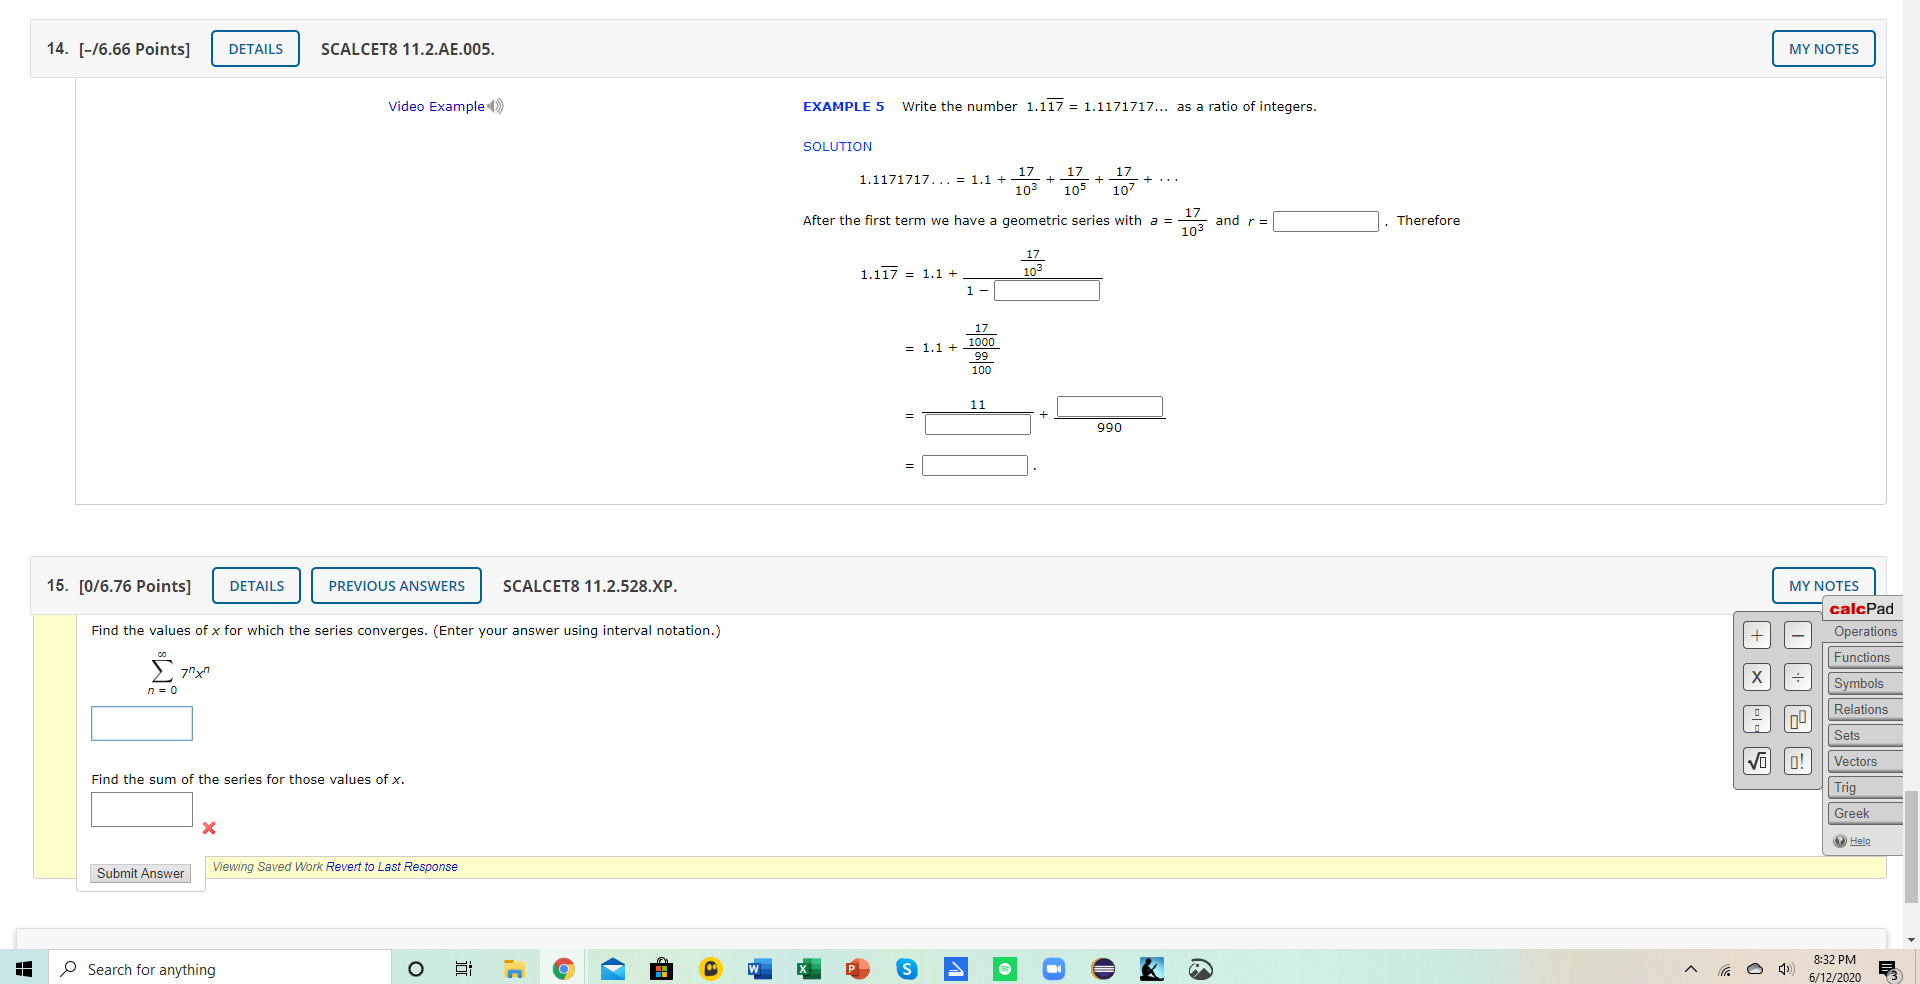
Task: Expand the Functions category in calcPad
Action: pyautogui.click(x=1862, y=657)
